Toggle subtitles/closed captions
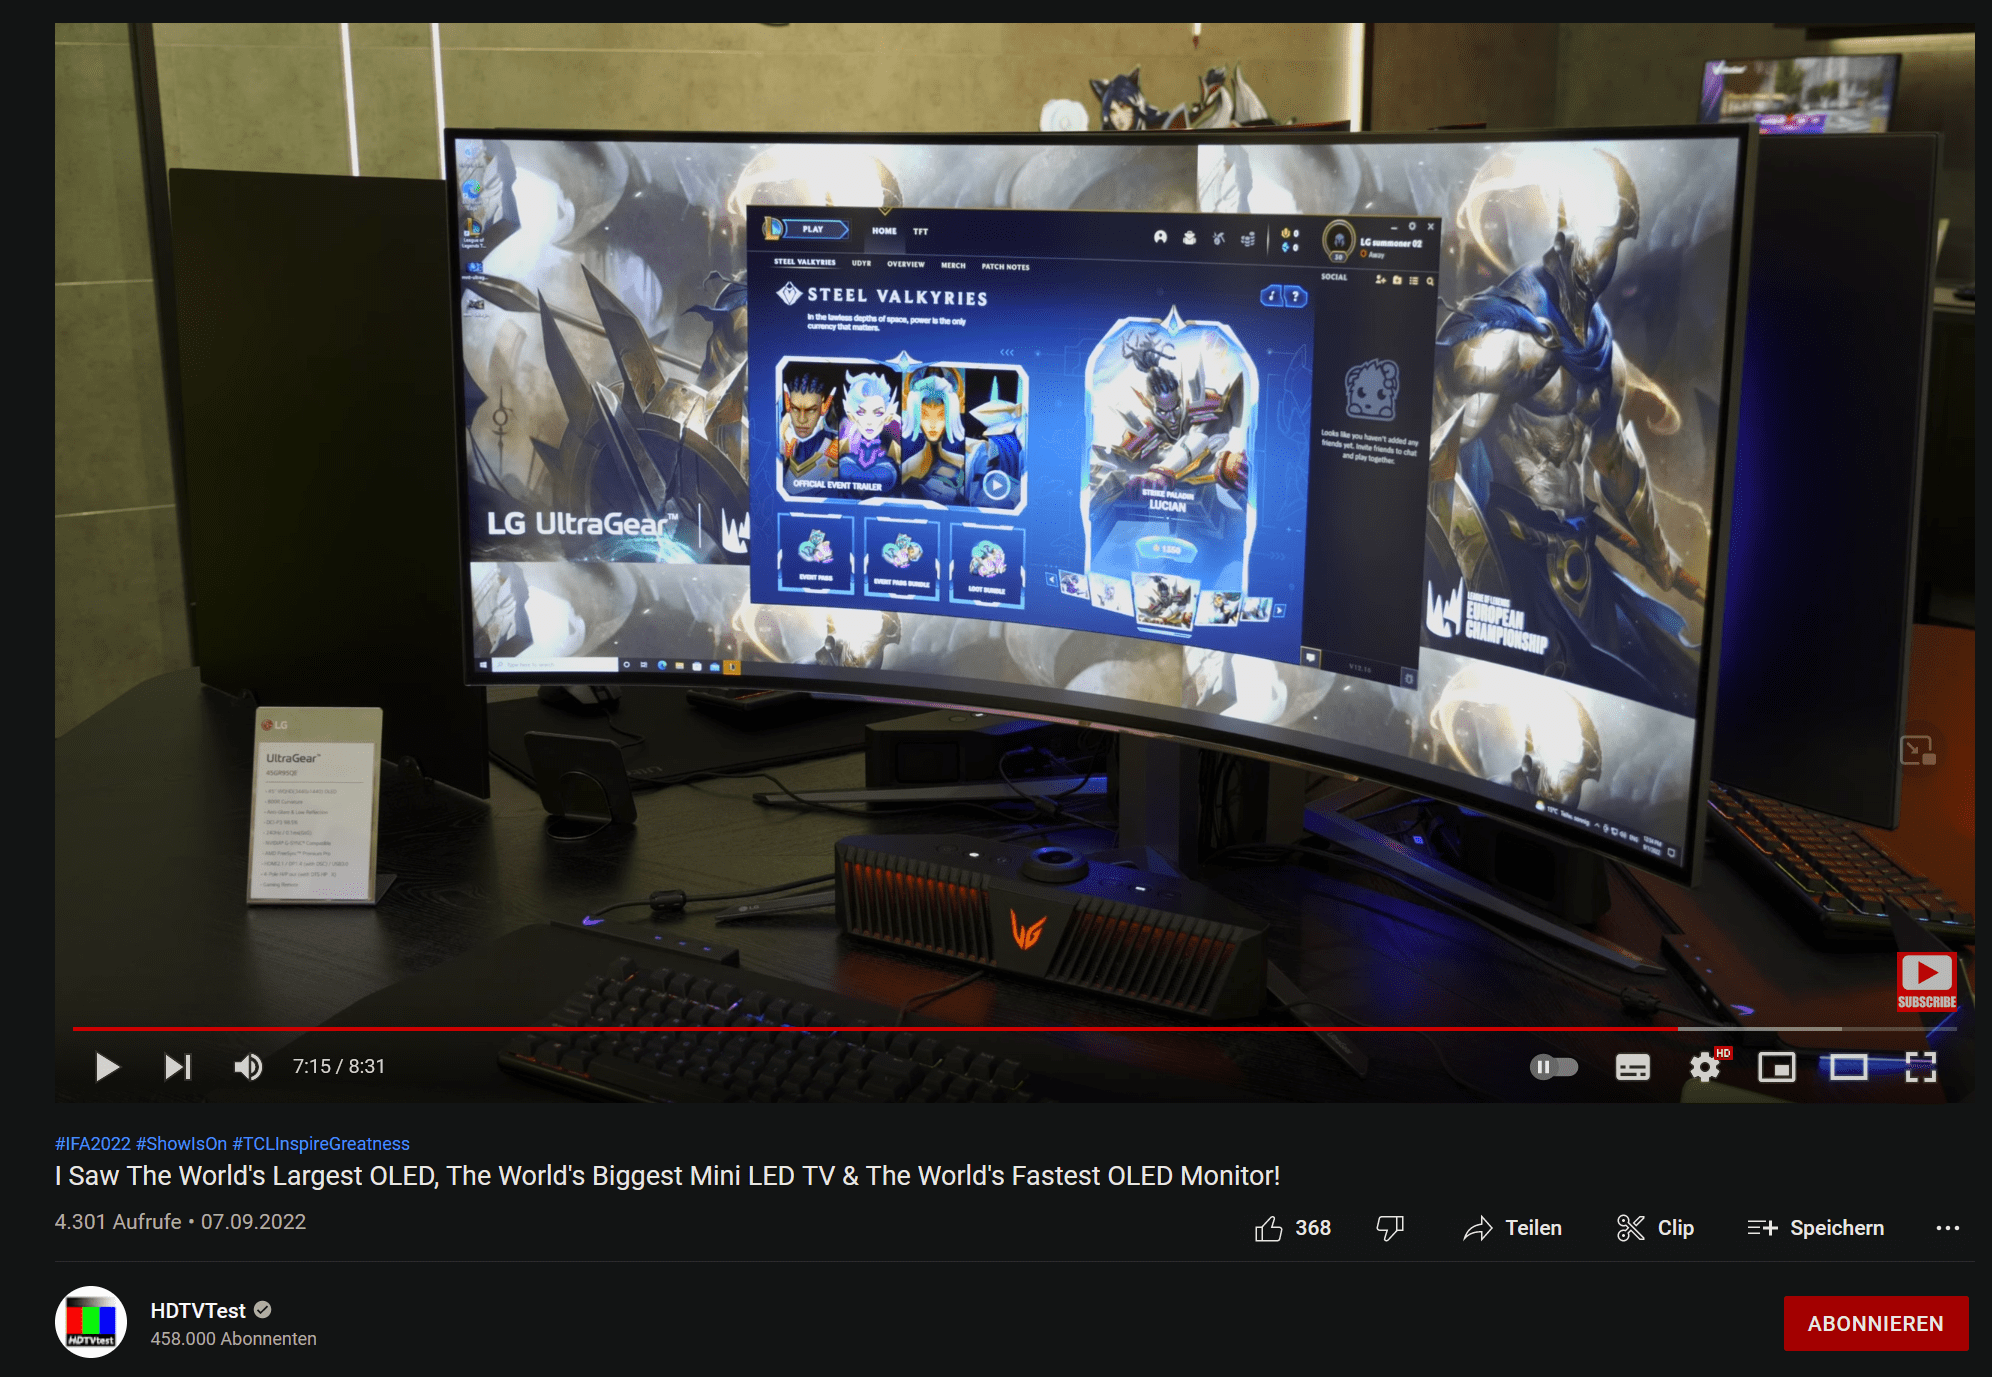This screenshot has height=1377, width=1992. pyautogui.click(x=1632, y=1068)
